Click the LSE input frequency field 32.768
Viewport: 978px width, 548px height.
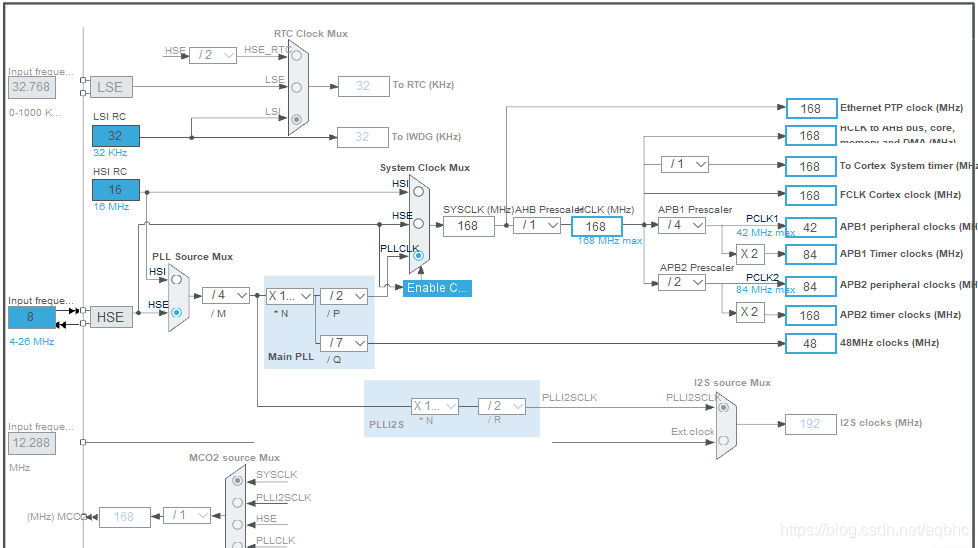[32, 87]
